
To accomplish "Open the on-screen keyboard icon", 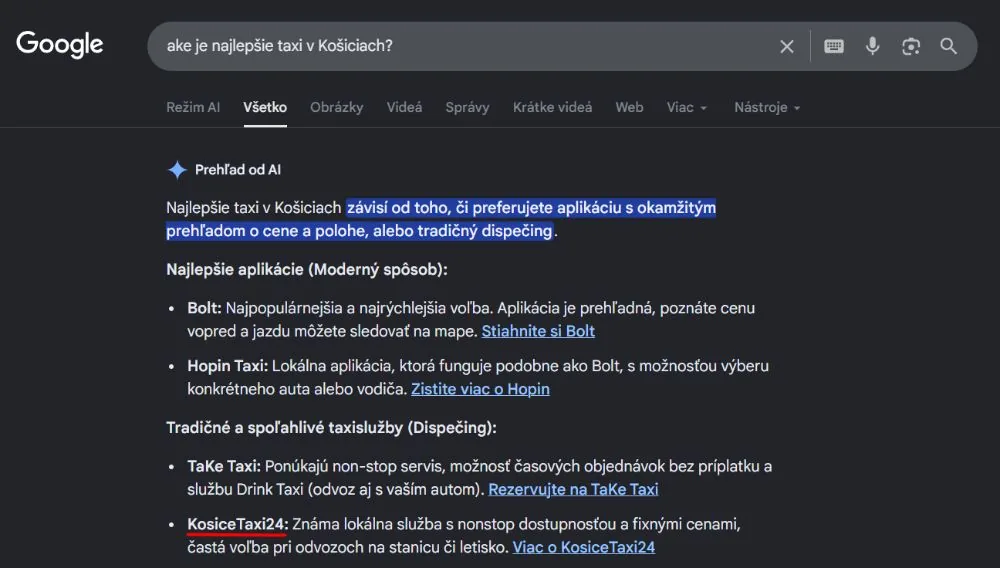I will tap(834, 47).
